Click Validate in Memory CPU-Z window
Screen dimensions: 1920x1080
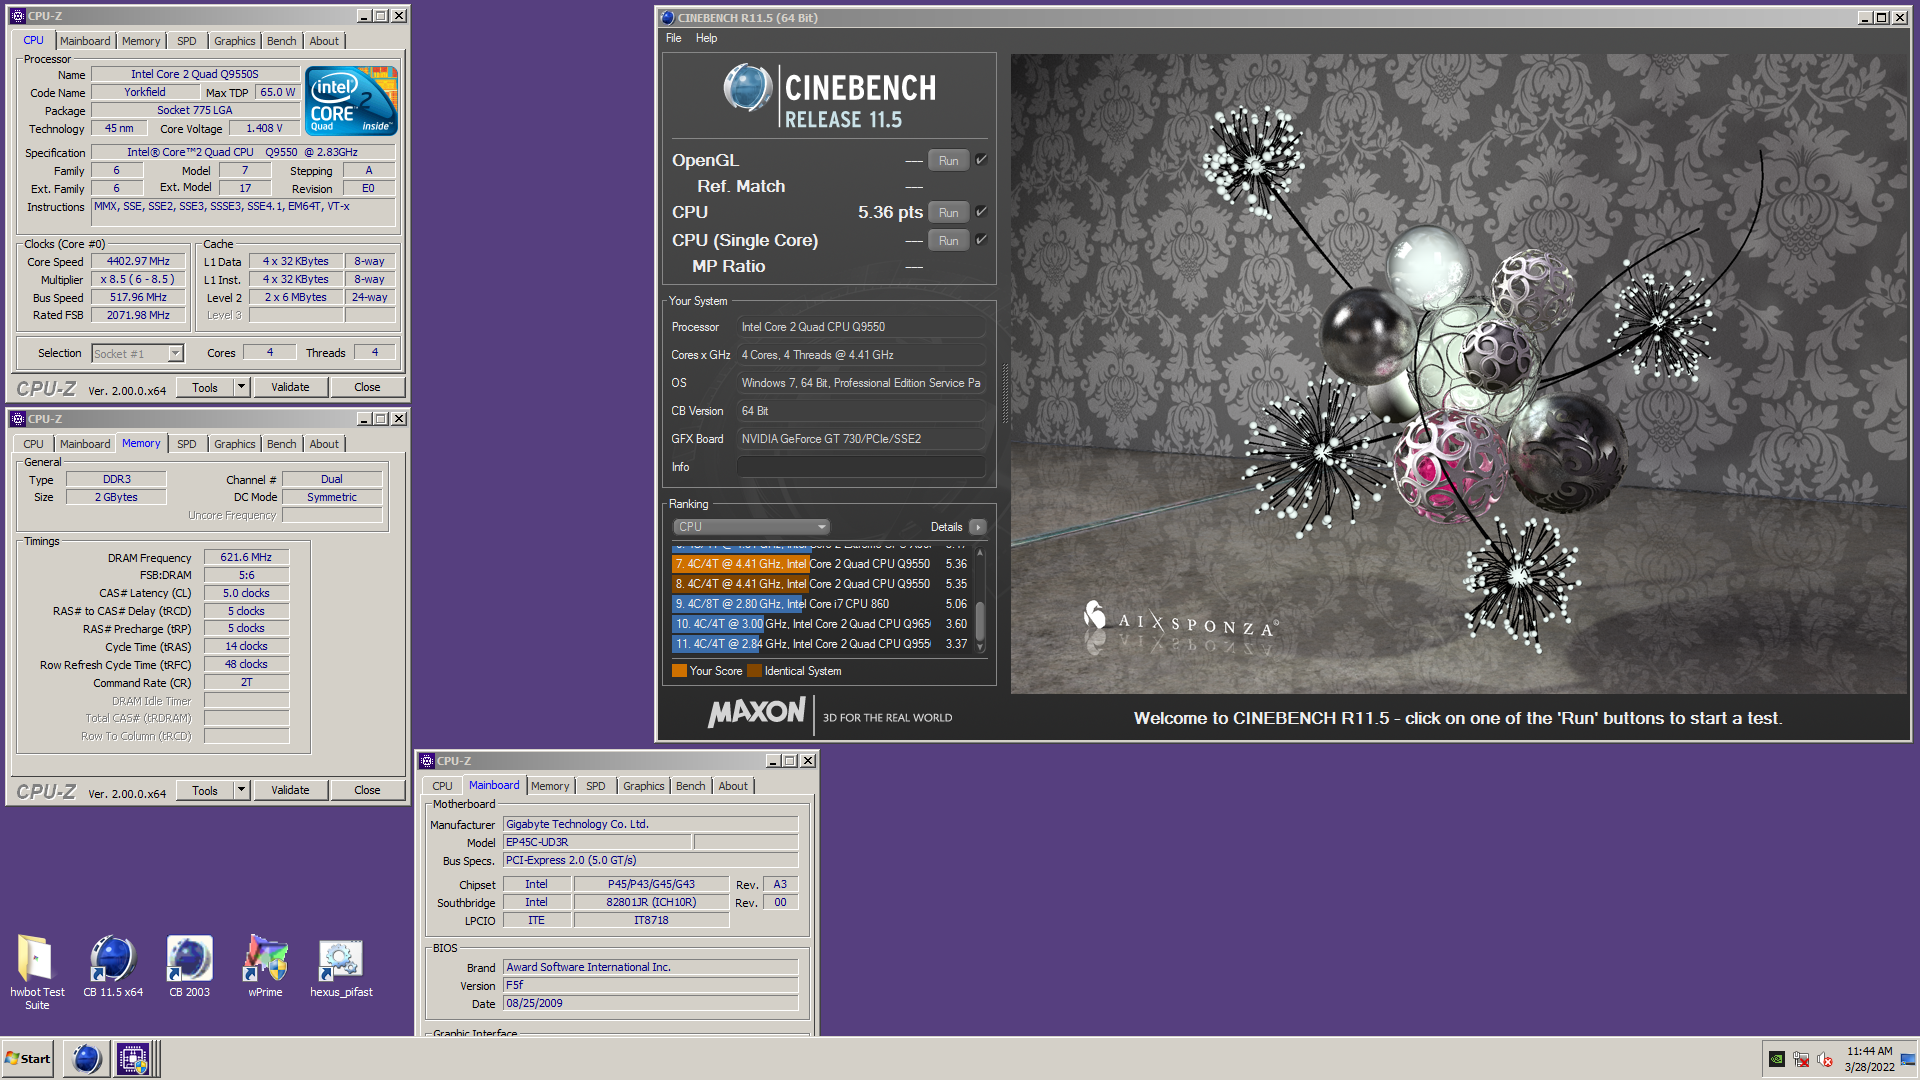pos(290,790)
